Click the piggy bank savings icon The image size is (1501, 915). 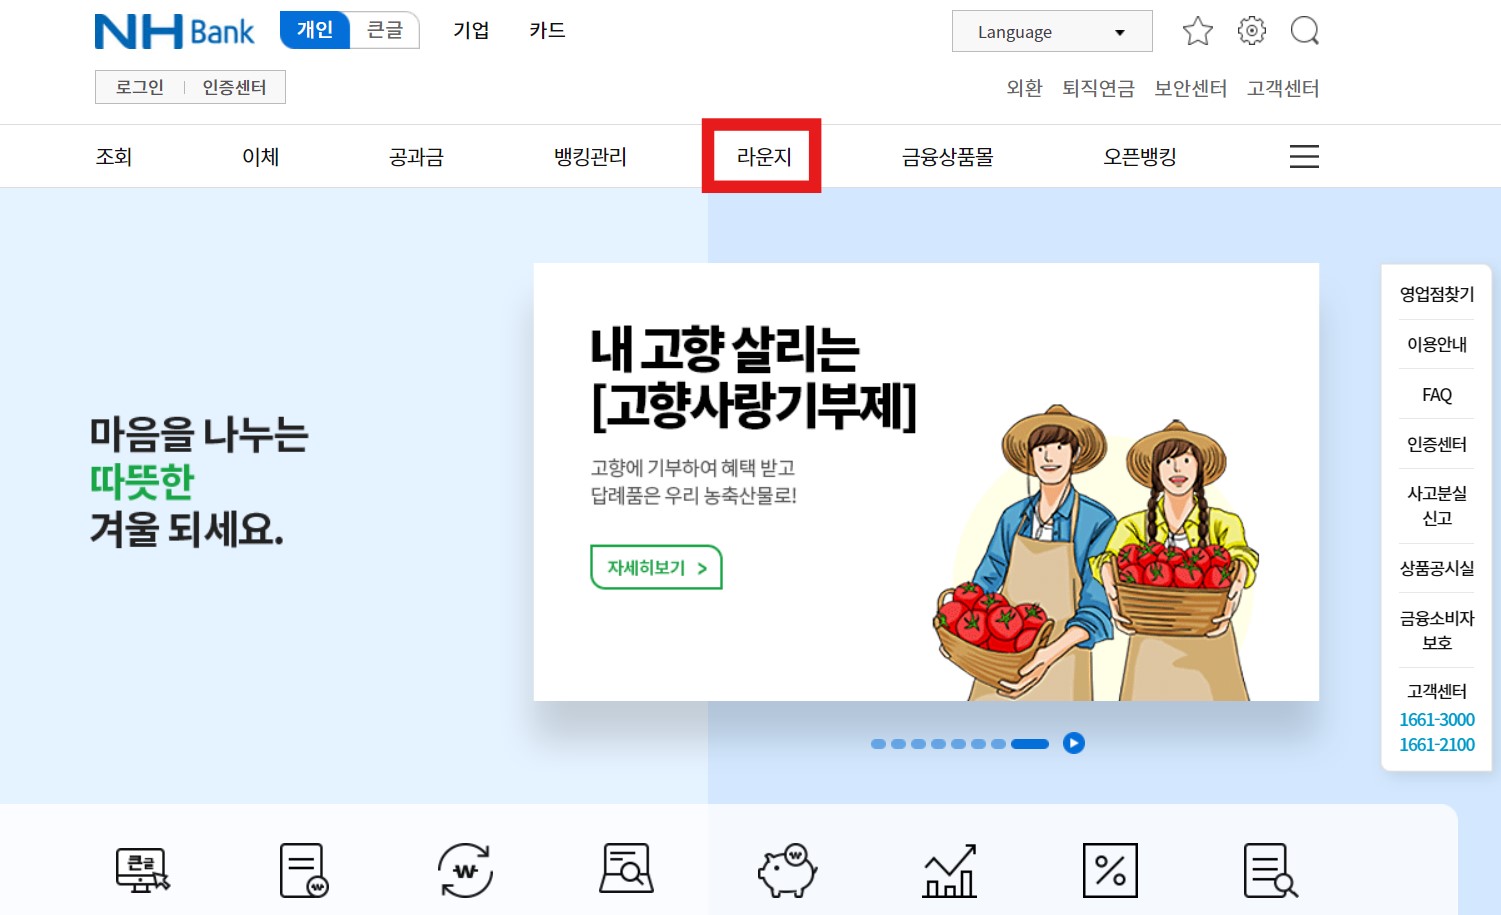[x=786, y=868]
